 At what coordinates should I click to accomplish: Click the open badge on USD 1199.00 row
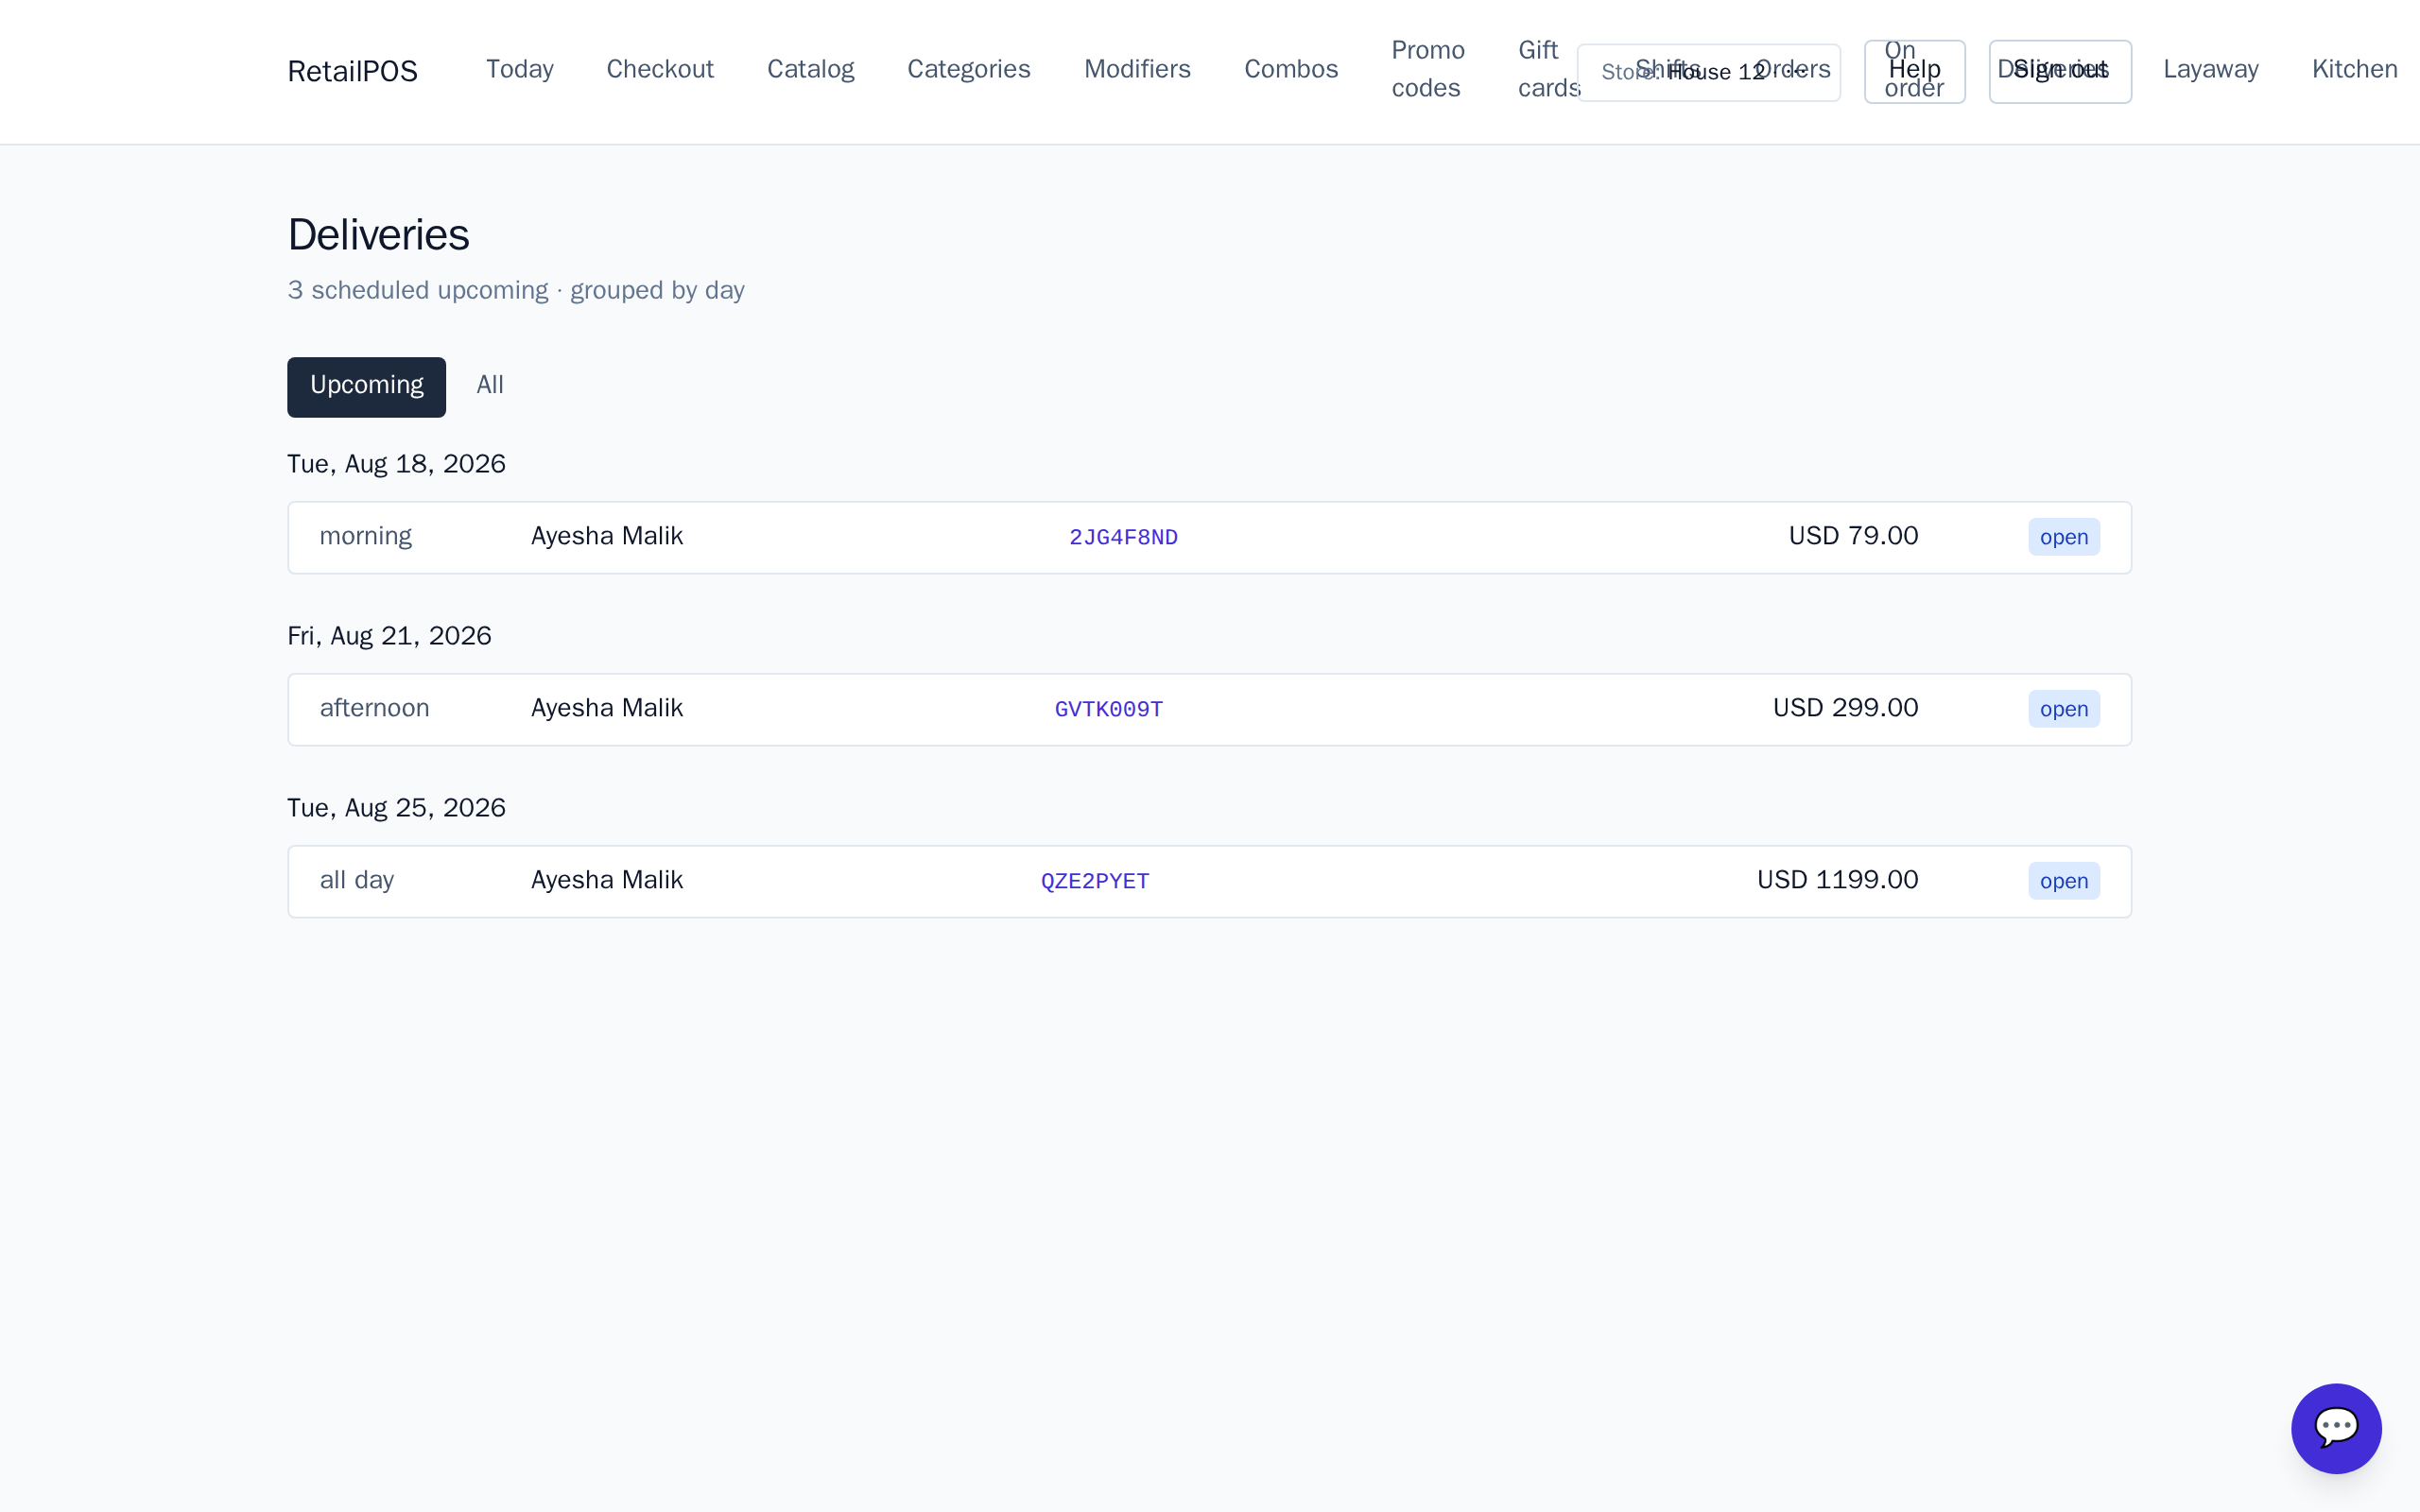pos(2063,881)
